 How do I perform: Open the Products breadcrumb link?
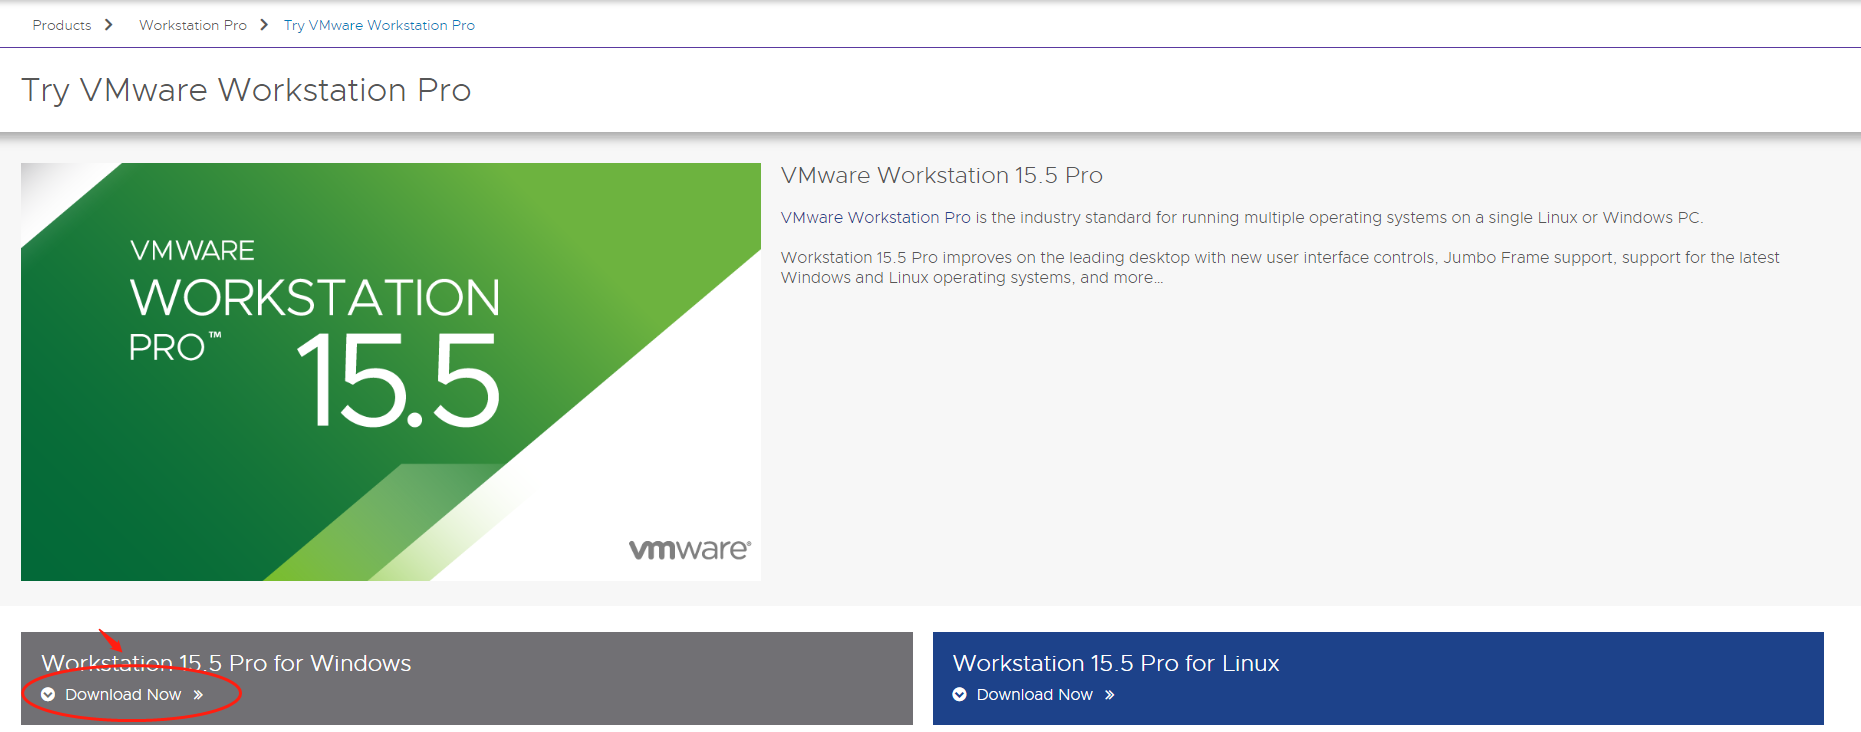tap(62, 25)
